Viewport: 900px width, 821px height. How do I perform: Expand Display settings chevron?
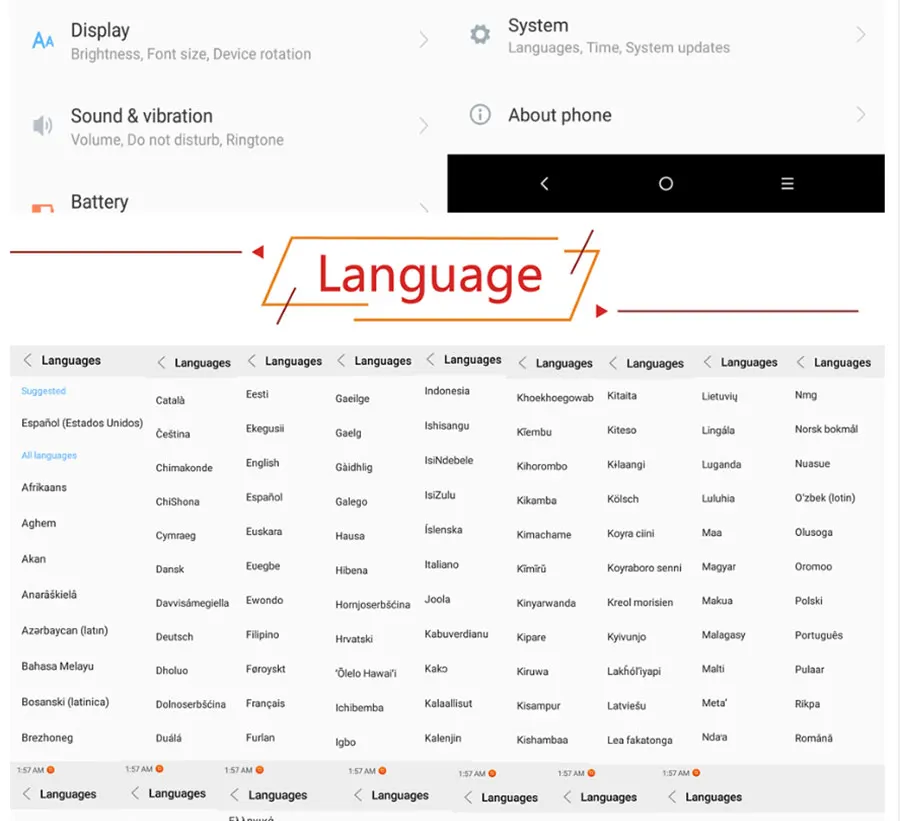424,40
